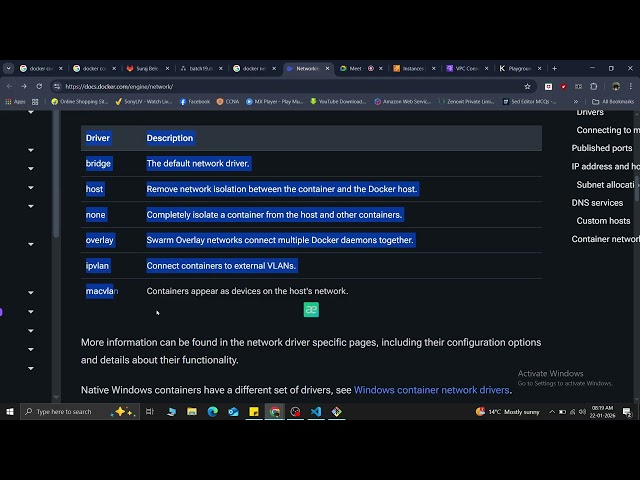Open the MX Player bookmark
The image size is (640, 480).
point(274,102)
